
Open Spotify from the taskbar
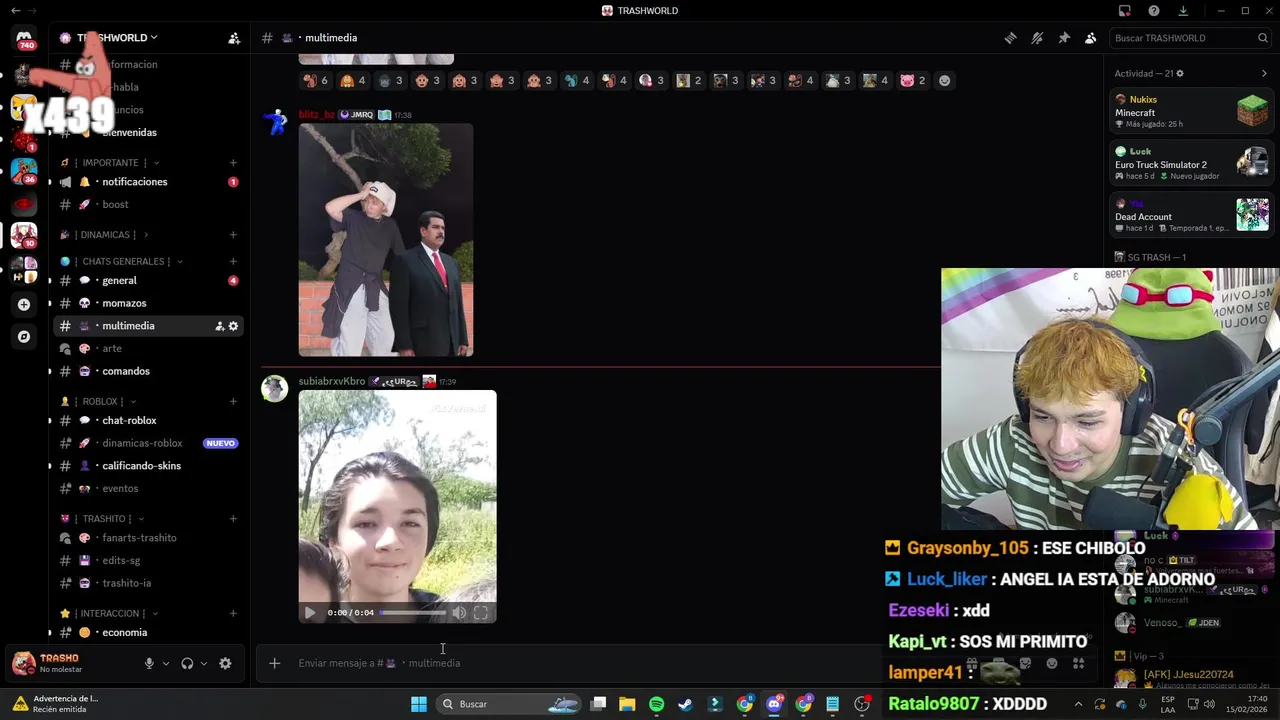pyautogui.click(x=656, y=704)
